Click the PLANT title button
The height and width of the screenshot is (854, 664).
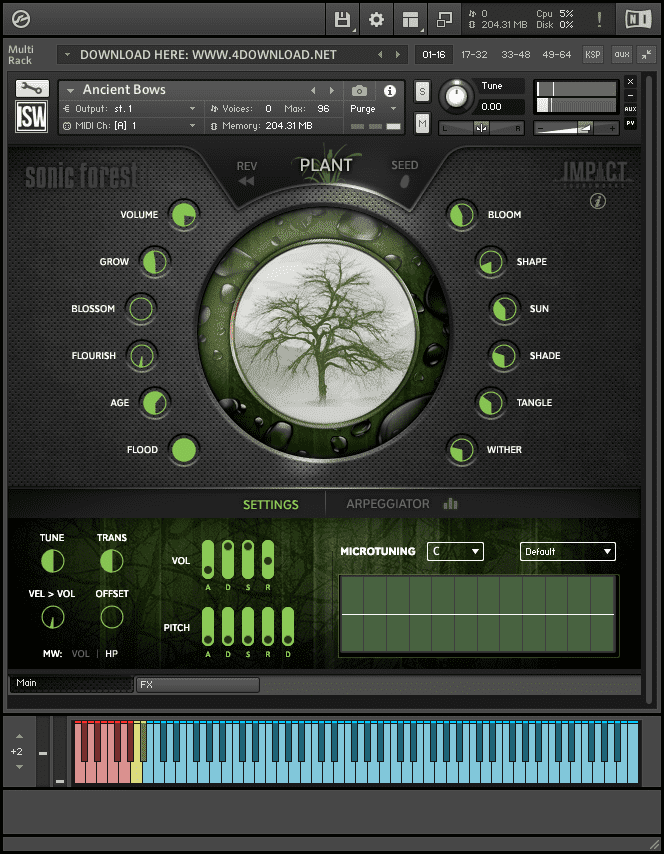coord(326,165)
